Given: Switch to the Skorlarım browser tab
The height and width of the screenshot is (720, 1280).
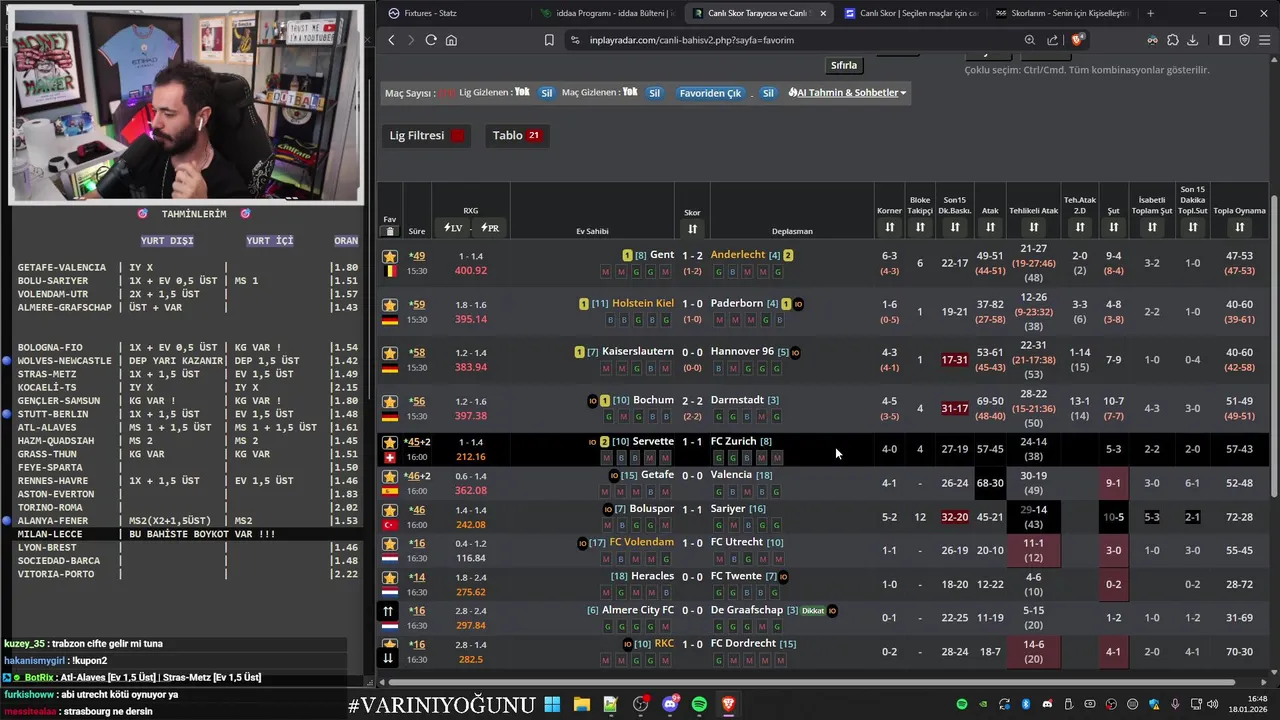Looking at the screenshot, I should [1061, 13].
